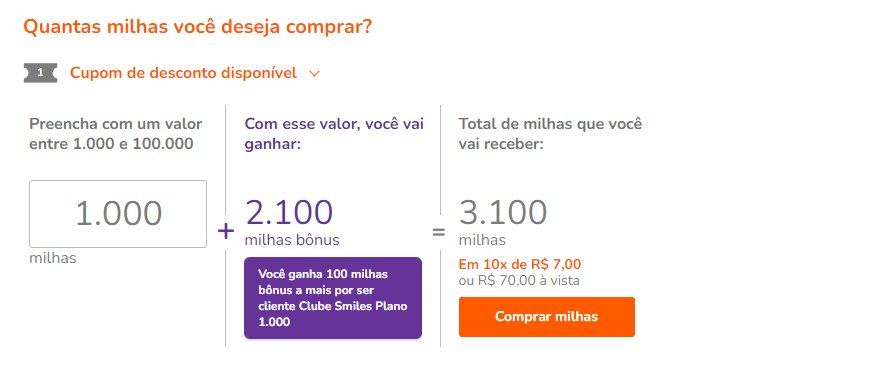This screenshot has height=379, width=877.
Task: Click 'Total de milhas que você vai receber' label
Action: pos(550,134)
